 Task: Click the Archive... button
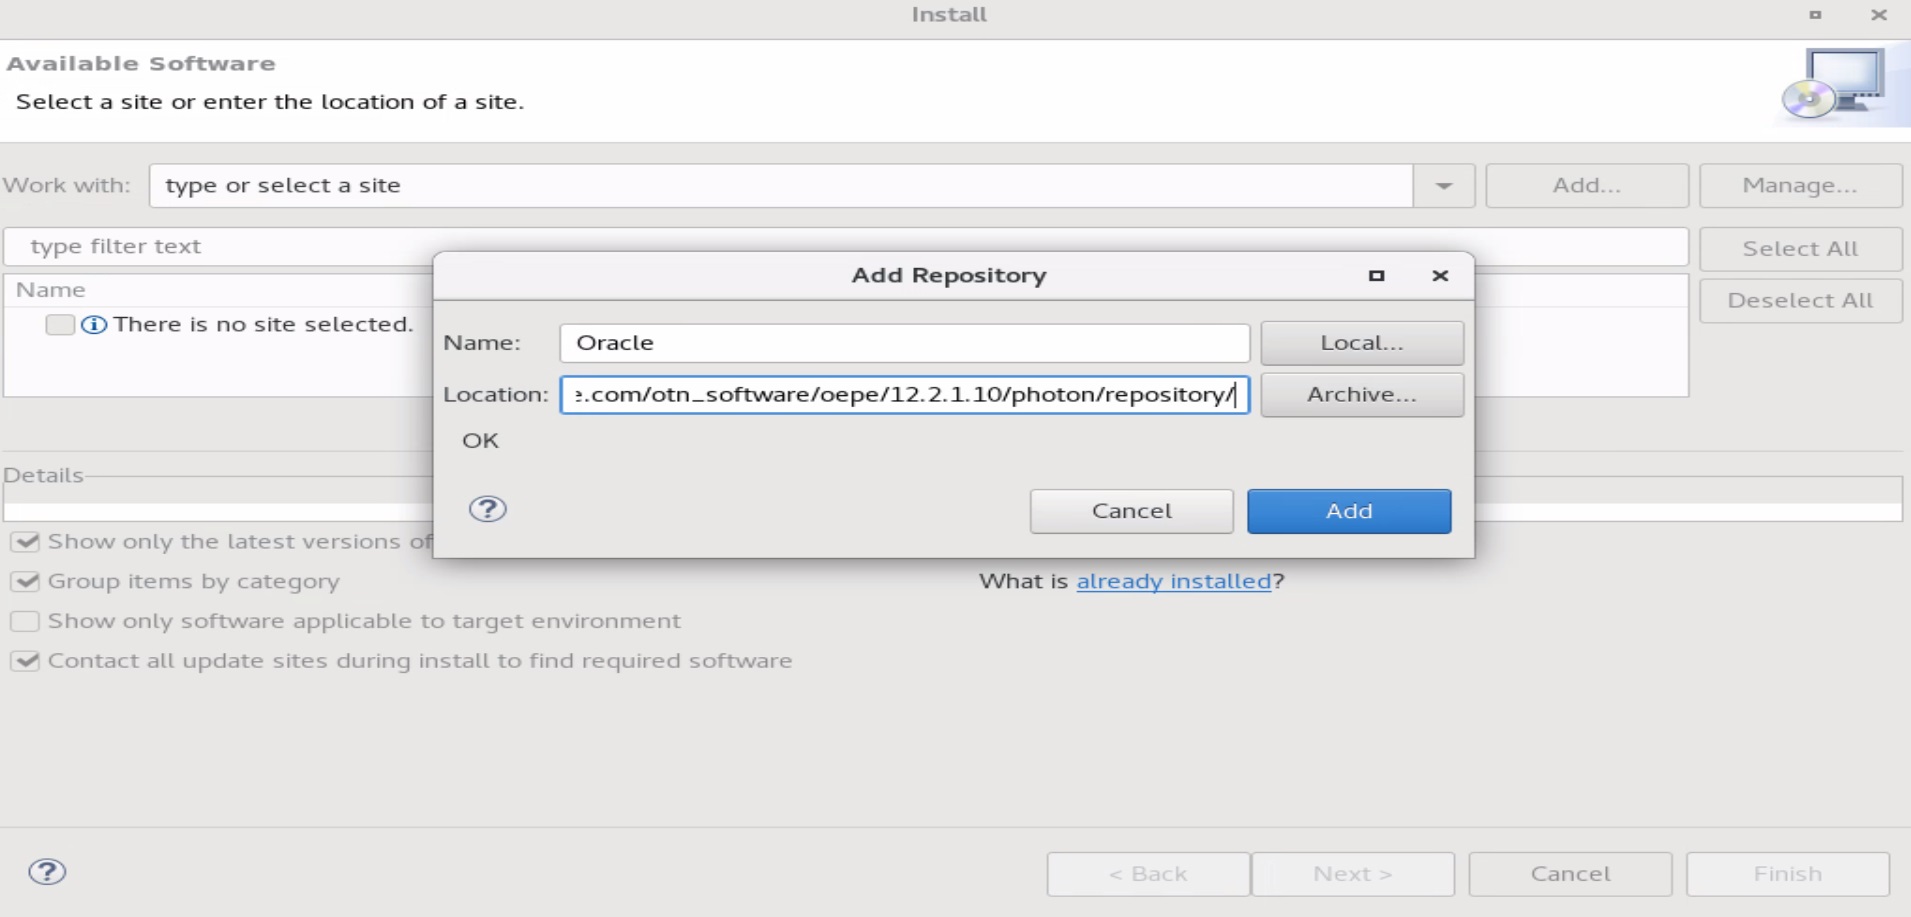pos(1361,395)
